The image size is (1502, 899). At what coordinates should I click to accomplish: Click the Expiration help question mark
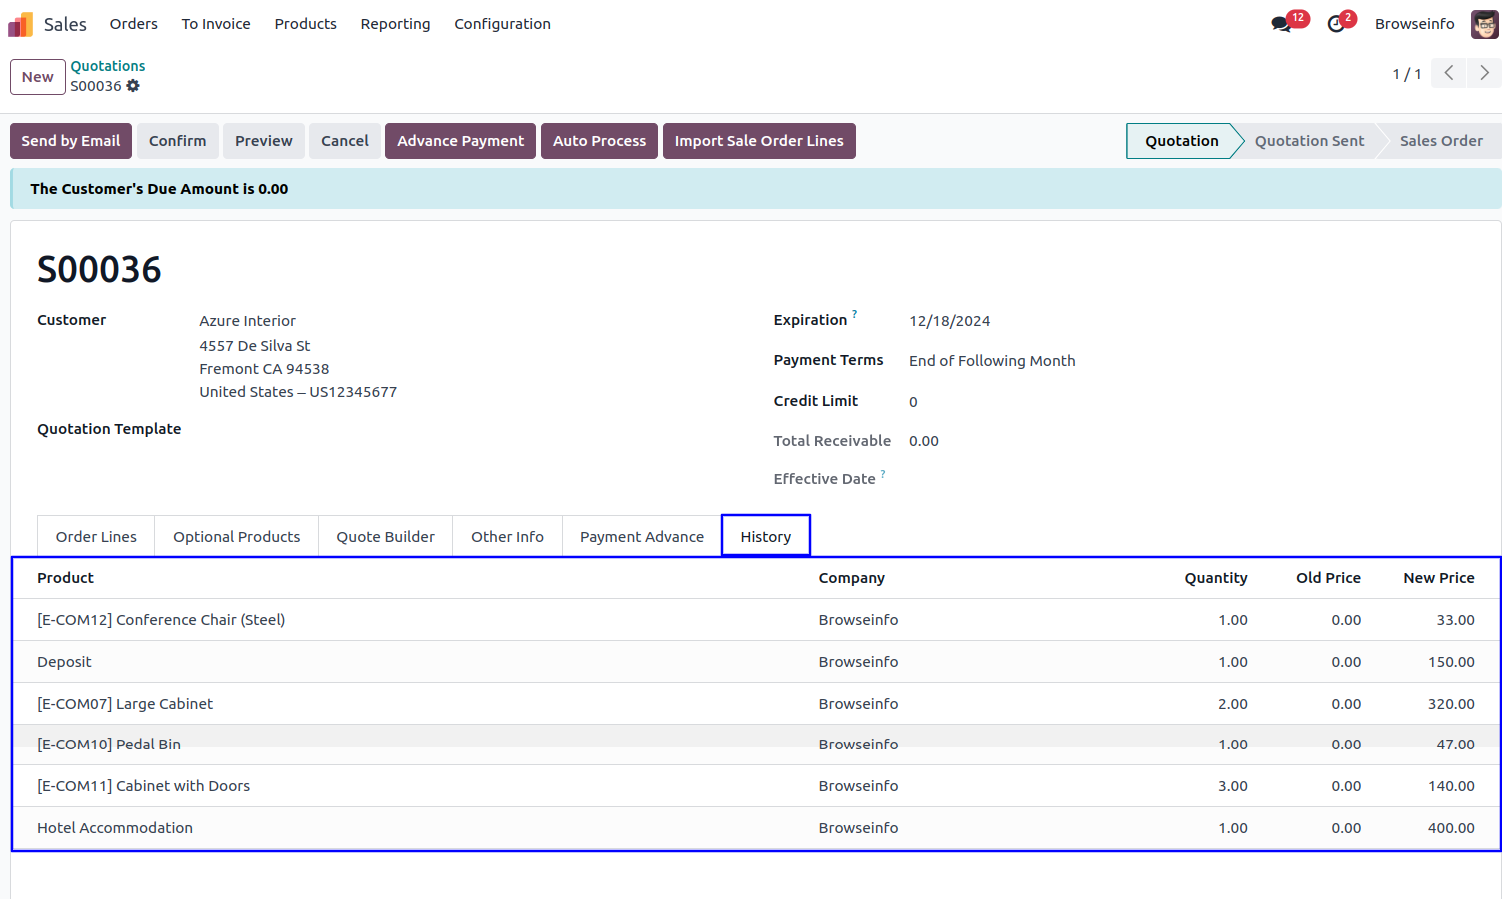tap(855, 314)
